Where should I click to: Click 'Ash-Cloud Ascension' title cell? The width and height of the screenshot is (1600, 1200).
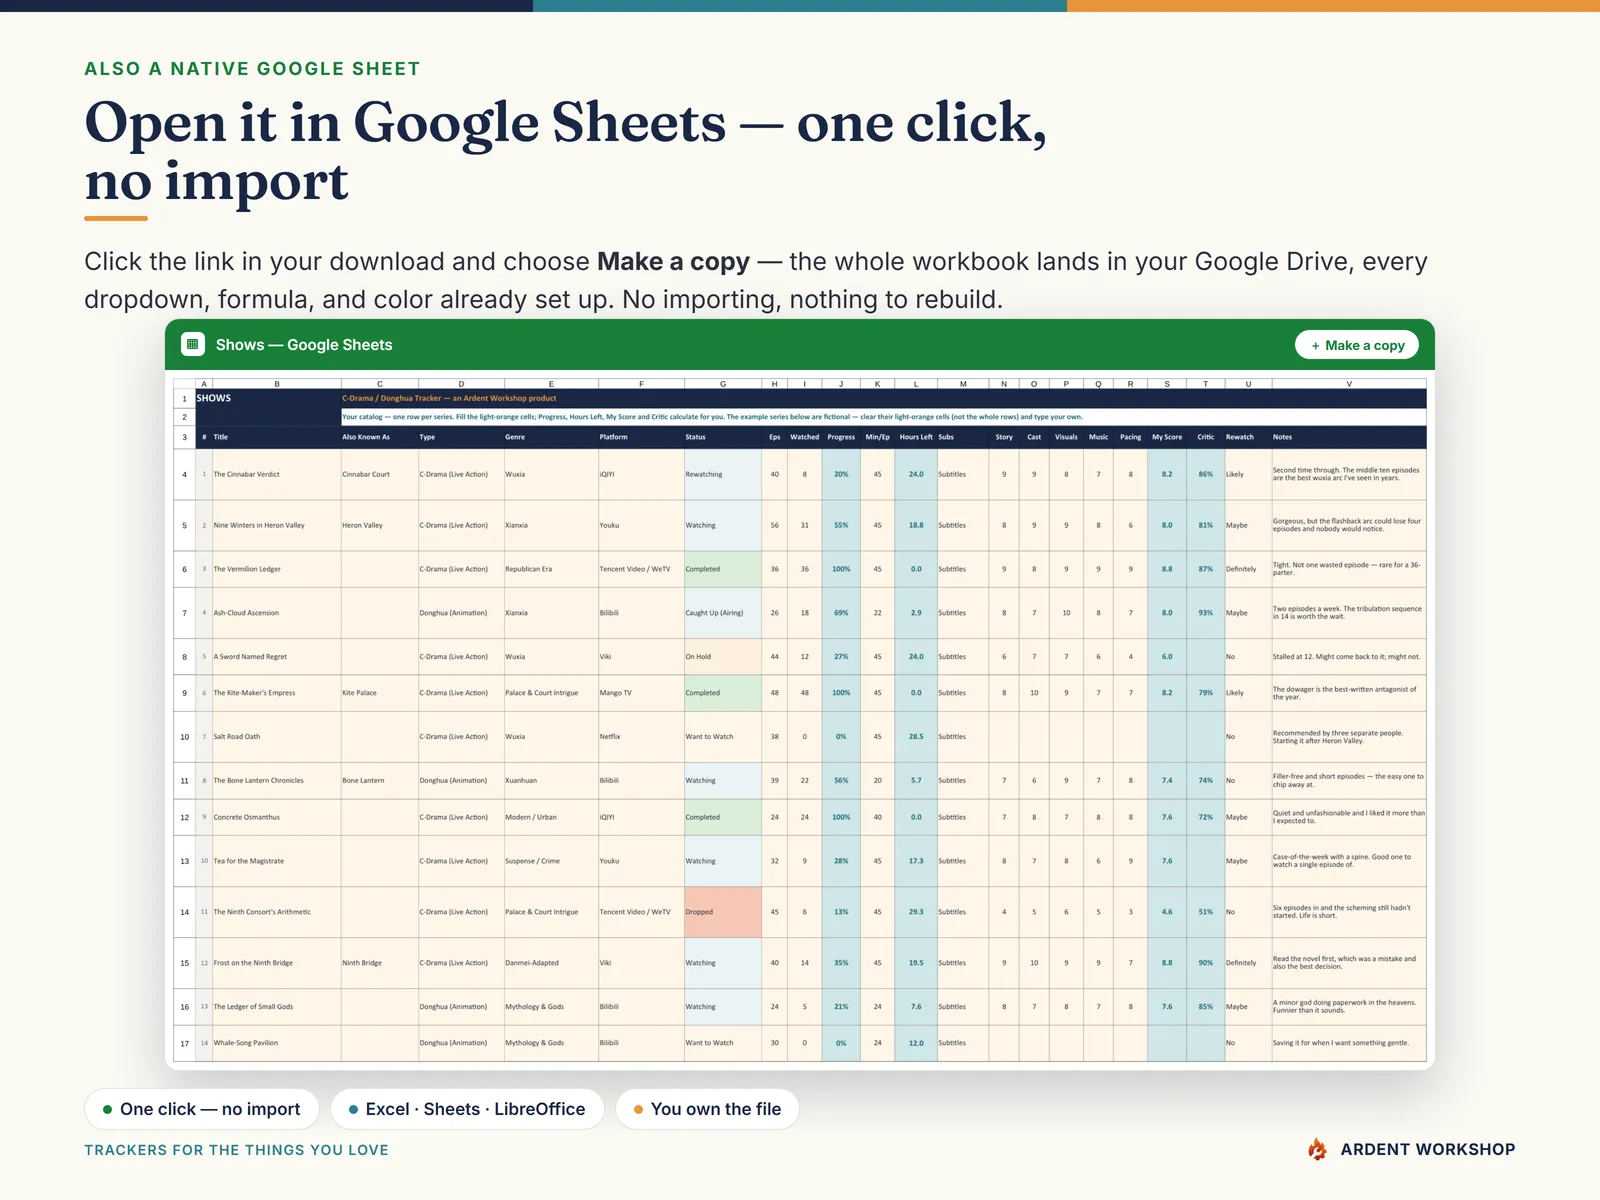(277, 613)
